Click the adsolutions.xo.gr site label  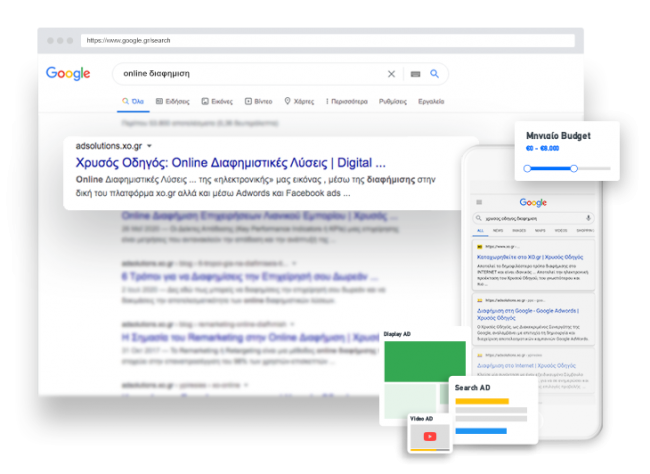(x=109, y=146)
